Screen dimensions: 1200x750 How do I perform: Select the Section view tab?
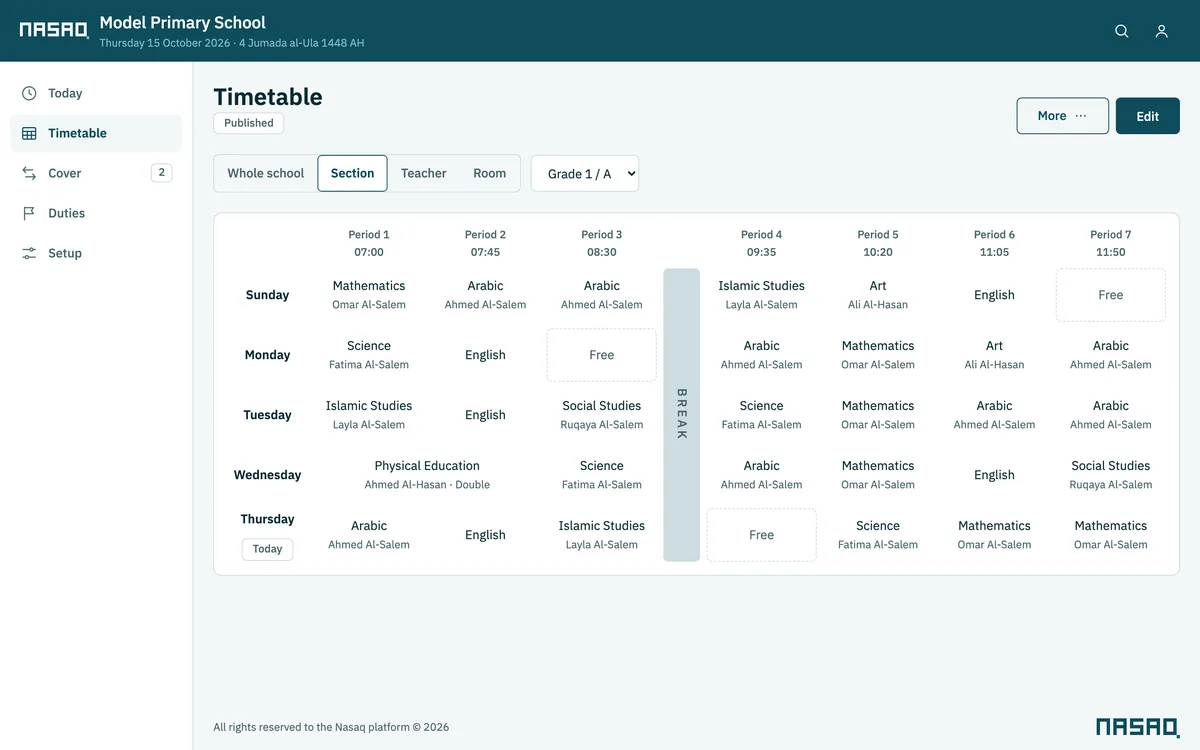coord(352,173)
